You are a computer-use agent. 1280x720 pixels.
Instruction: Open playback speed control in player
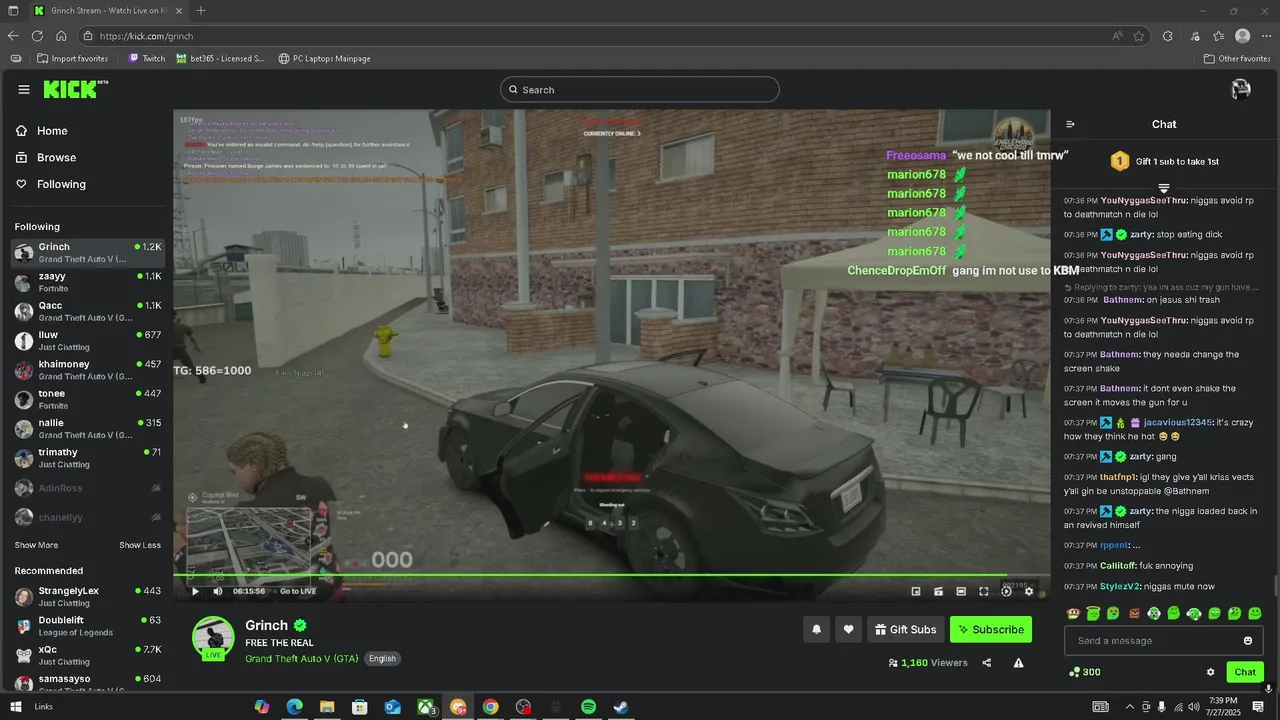[x=1006, y=591]
